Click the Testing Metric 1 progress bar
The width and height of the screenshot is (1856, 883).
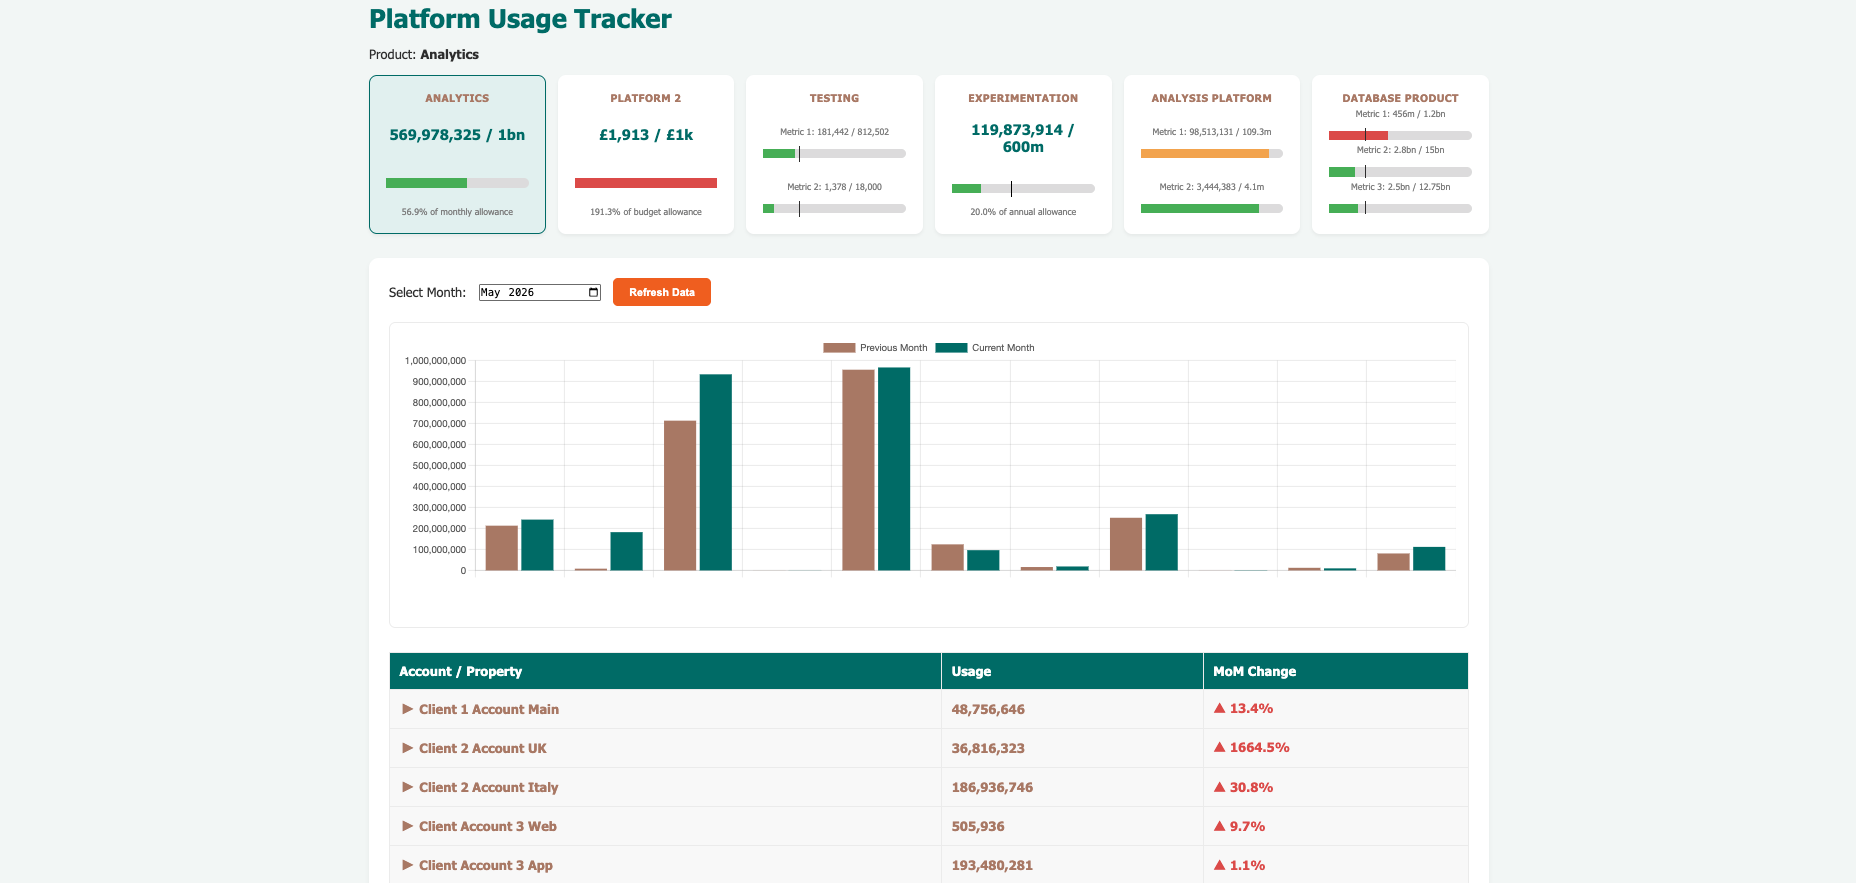[x=834, y=153]
